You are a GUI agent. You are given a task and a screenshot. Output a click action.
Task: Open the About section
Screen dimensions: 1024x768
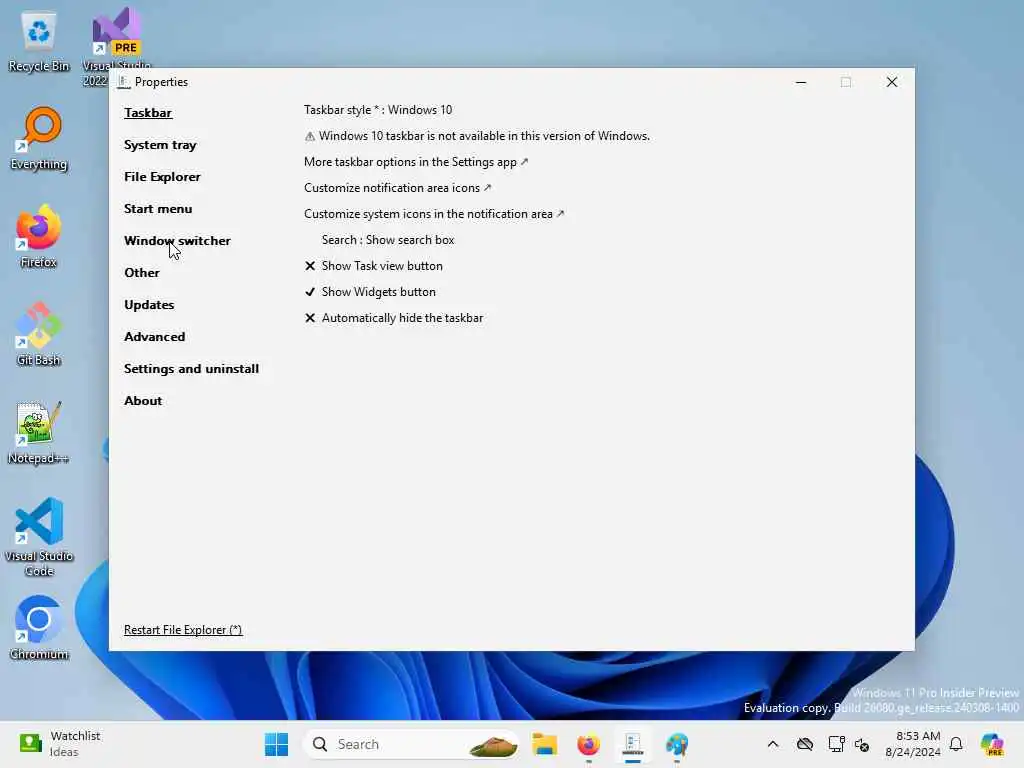click(143, 400)
